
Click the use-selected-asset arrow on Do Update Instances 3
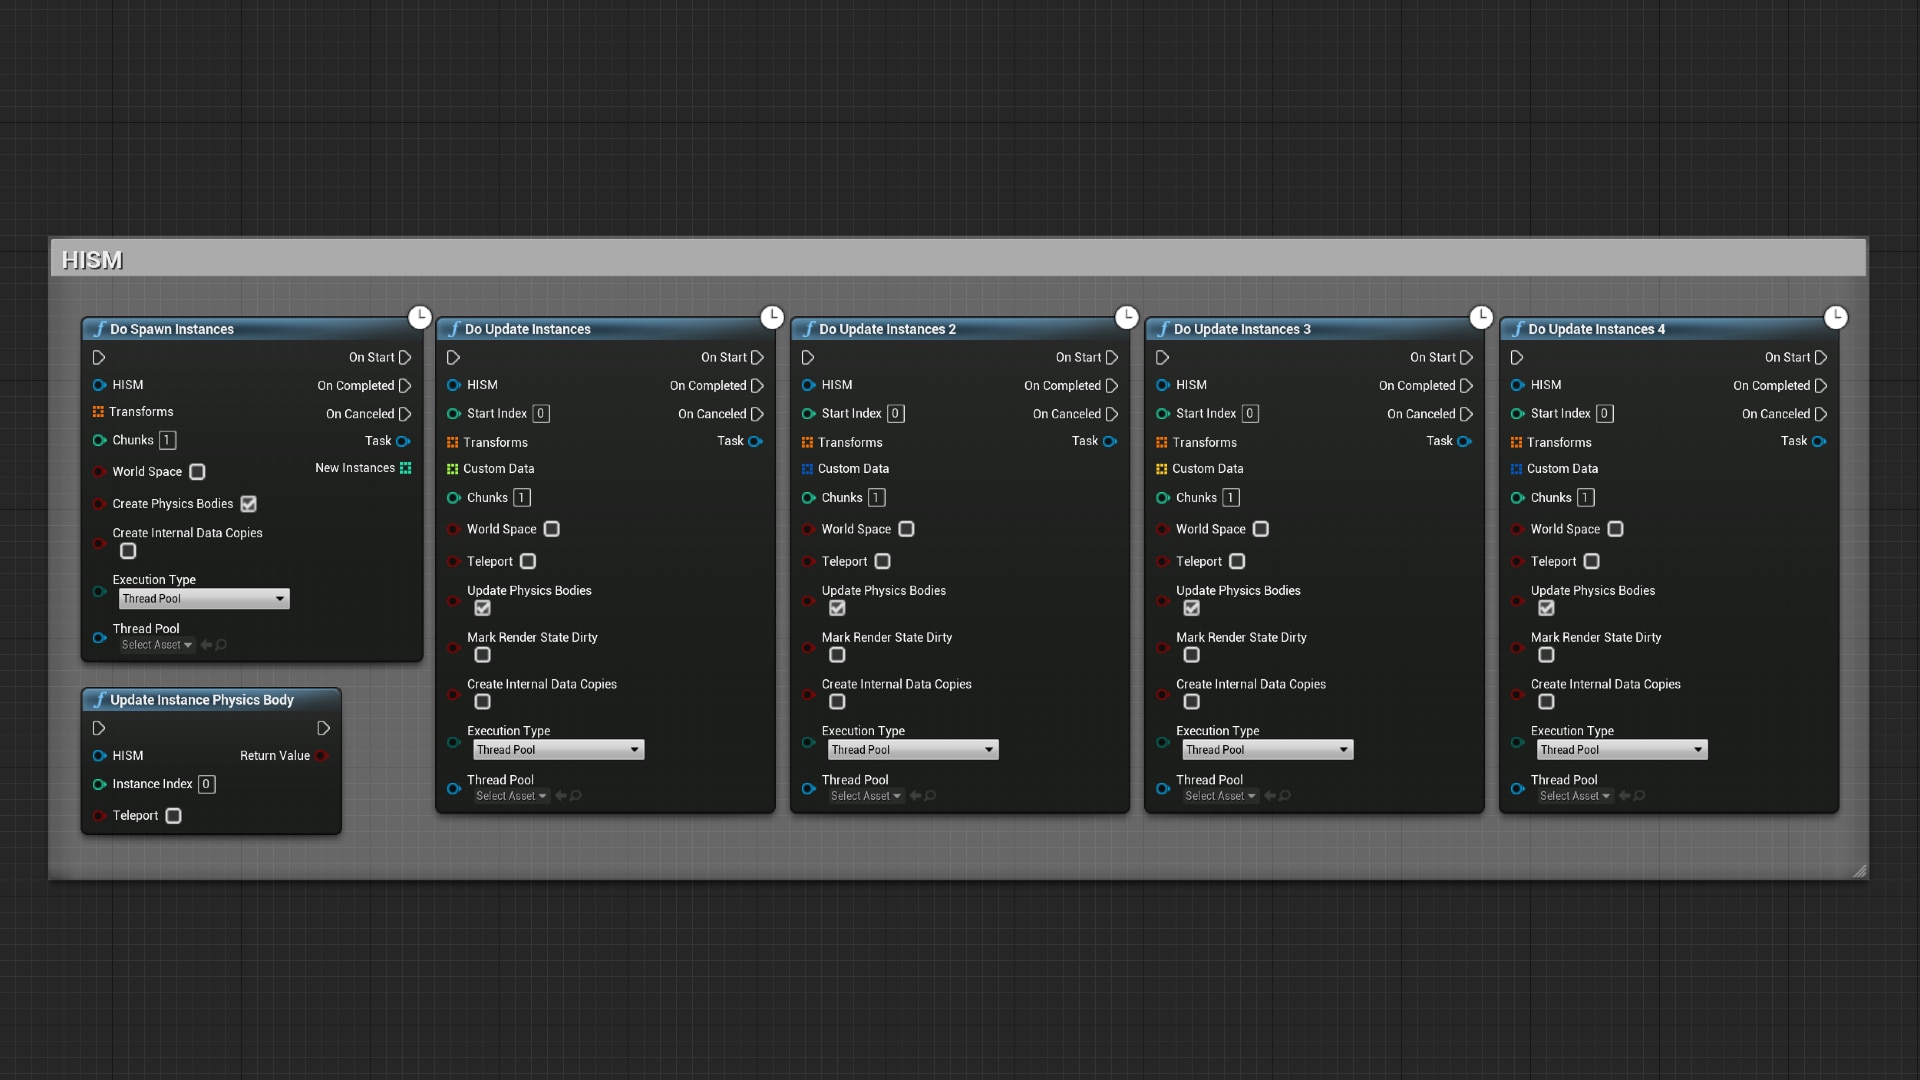(1269, 796)
